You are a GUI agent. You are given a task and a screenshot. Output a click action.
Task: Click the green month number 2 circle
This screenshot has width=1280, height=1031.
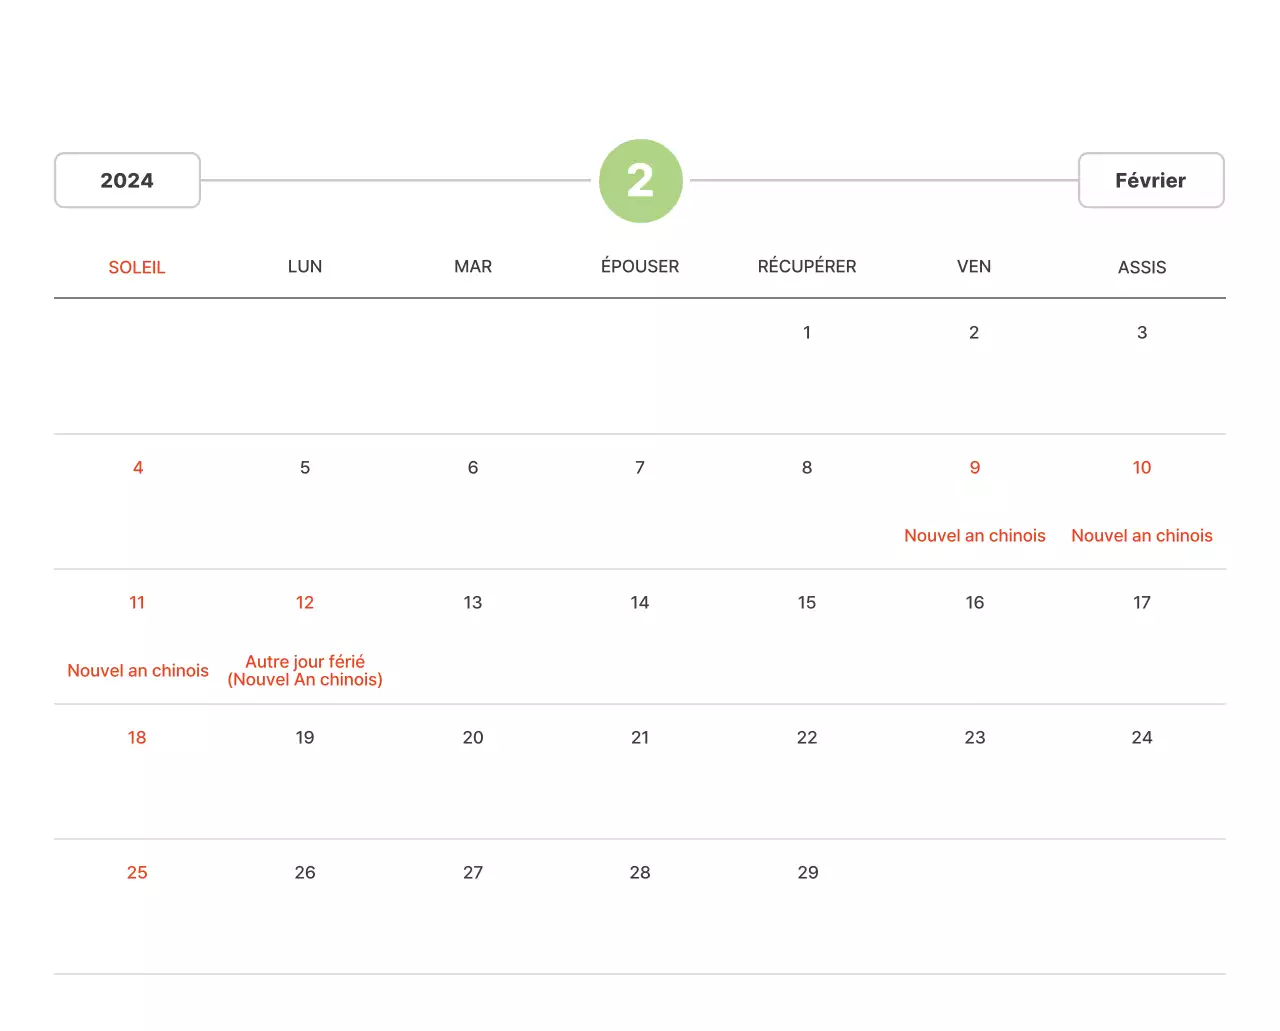pyautogui.click(x=640, y=181)
